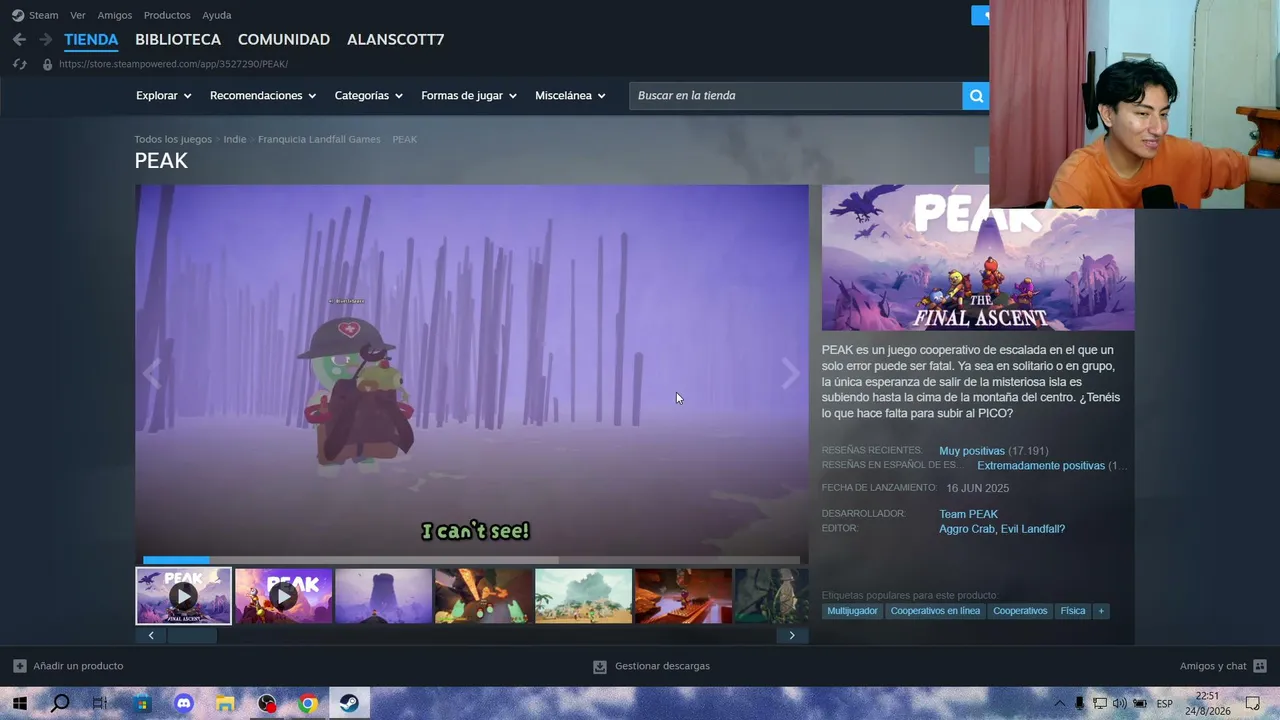Open the Amigos menu
This screenshot has width=1280, height=720.
(115, 15)
